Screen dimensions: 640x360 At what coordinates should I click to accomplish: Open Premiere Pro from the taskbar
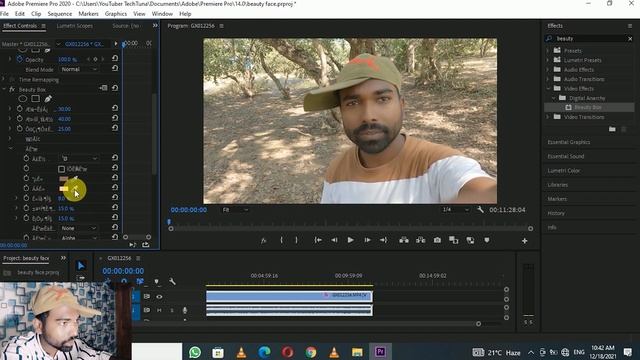[380, 351]
